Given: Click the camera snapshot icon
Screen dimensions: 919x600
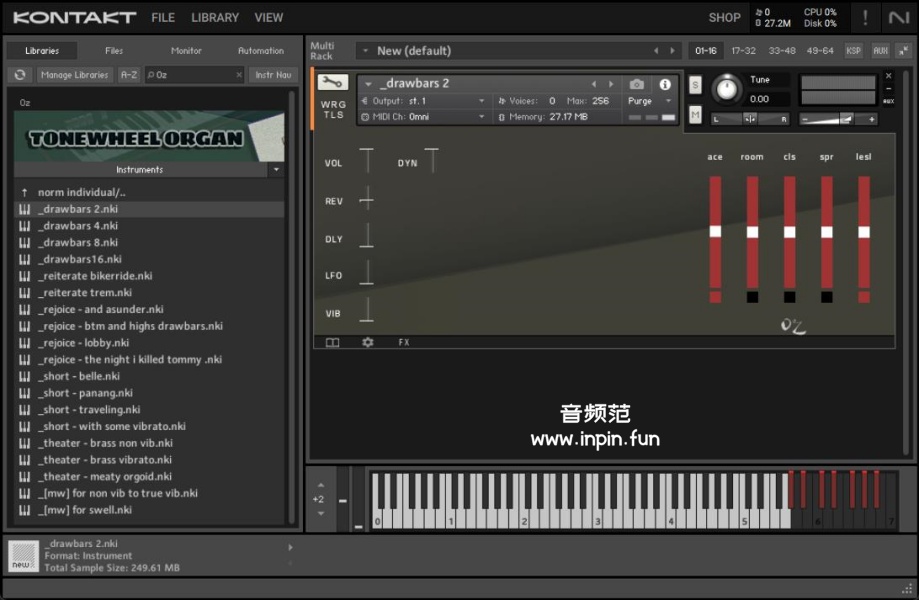Looking at the screenshot, I should [x=637, y=85].
